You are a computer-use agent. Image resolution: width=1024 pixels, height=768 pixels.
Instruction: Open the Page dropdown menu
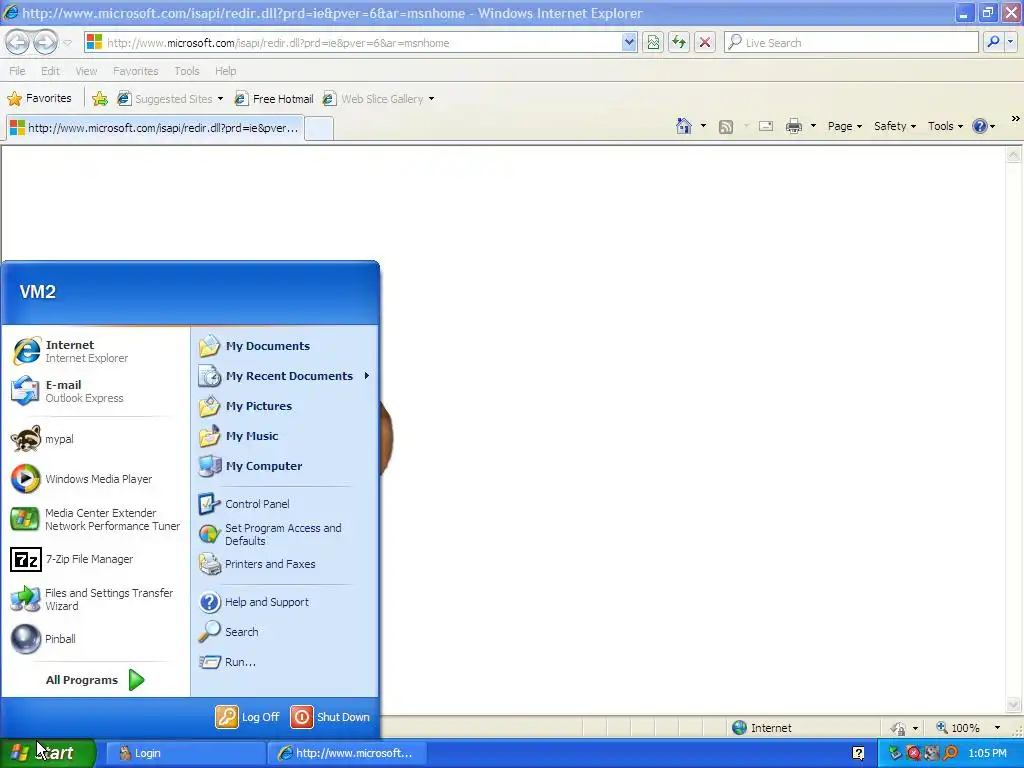(844, 126)
